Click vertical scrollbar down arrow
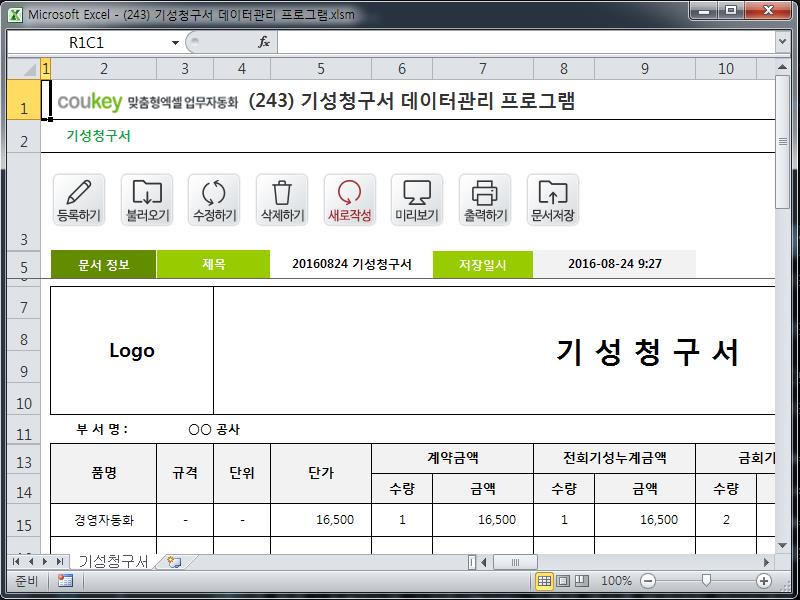 click(x=782, y=546)
